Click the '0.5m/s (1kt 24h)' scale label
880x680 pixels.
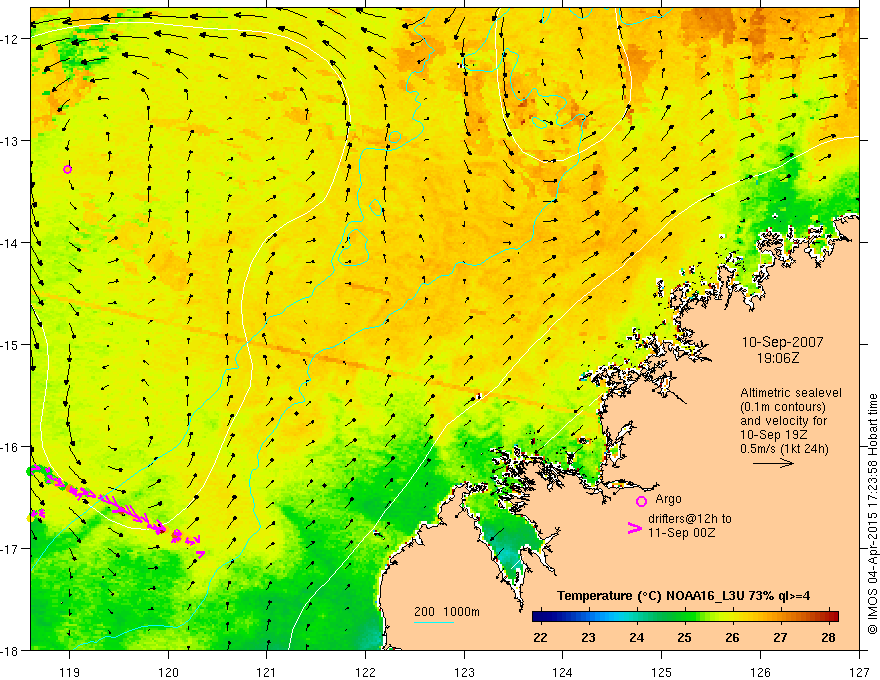pyautogui.click(x=785, y=449)
